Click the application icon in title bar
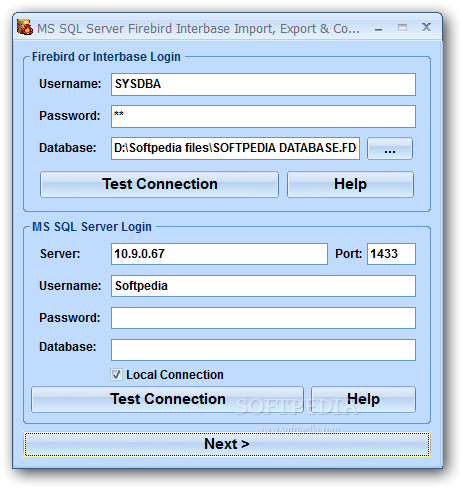The image size is (463, 489). [25, 27]
